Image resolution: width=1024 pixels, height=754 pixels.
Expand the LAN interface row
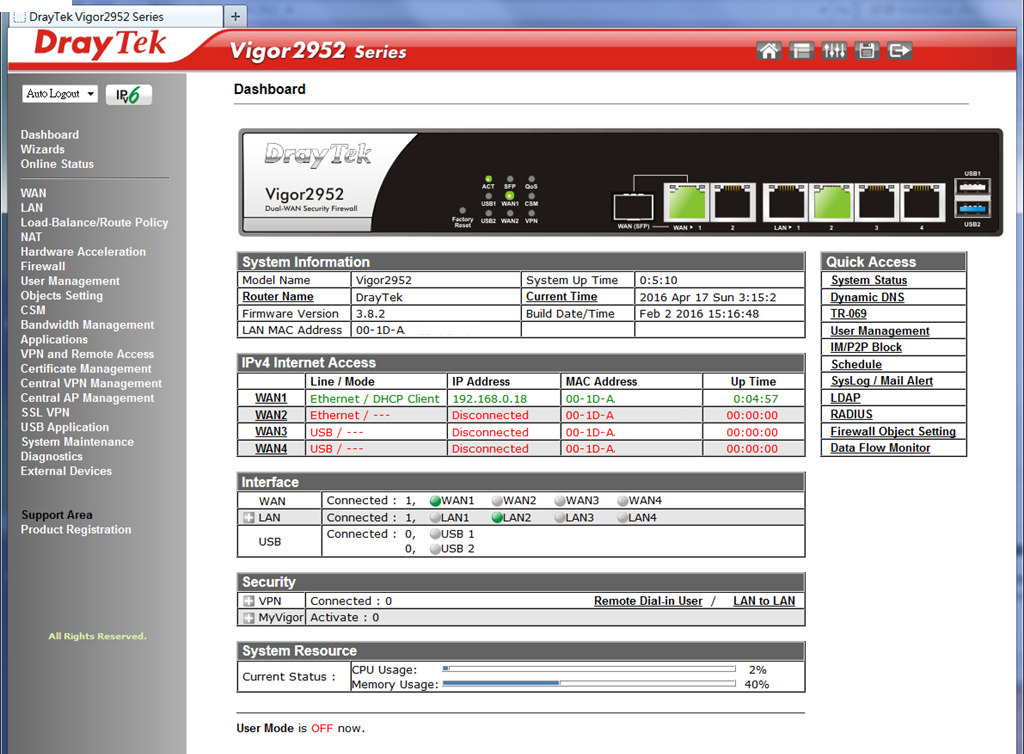click(249, 518)
